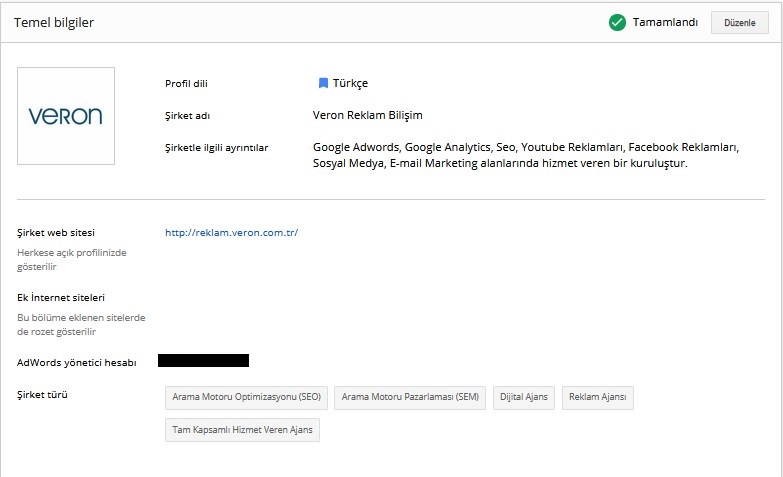Click the AdWords yönetici hesabı label
Screen dimensions: 783x477
(77, 362)
